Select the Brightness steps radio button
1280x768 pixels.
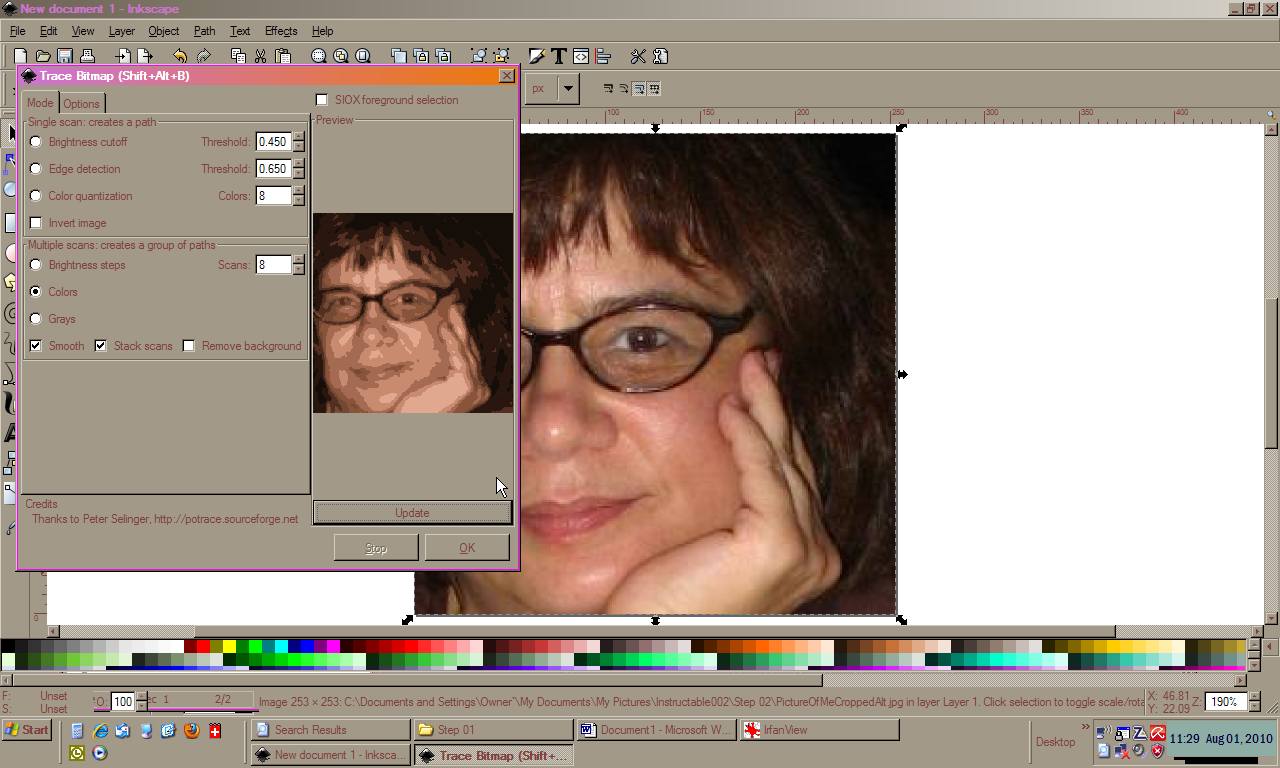point(36,265)
